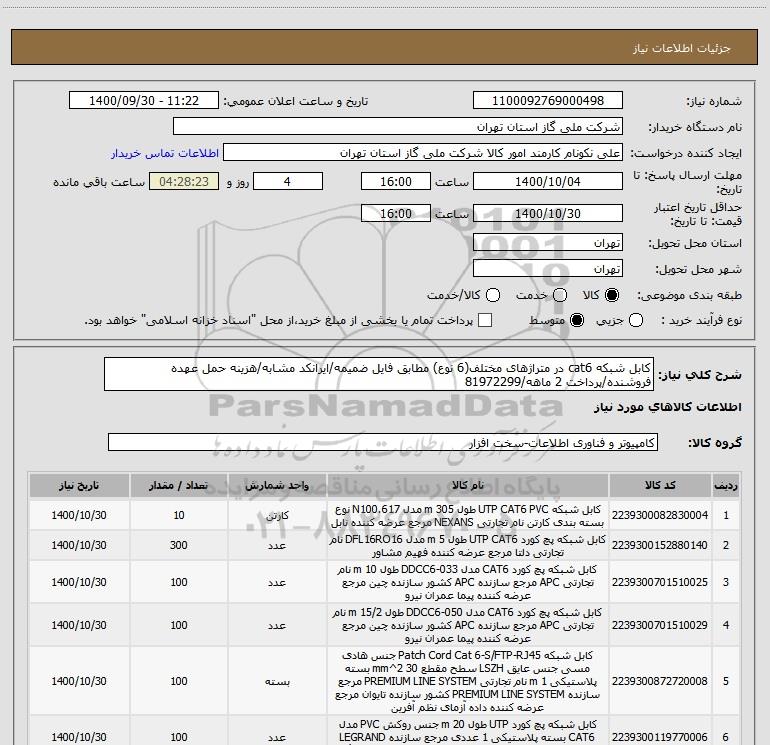
Task: Click the response deadline time 16:00 field
Action: point(396,181)
